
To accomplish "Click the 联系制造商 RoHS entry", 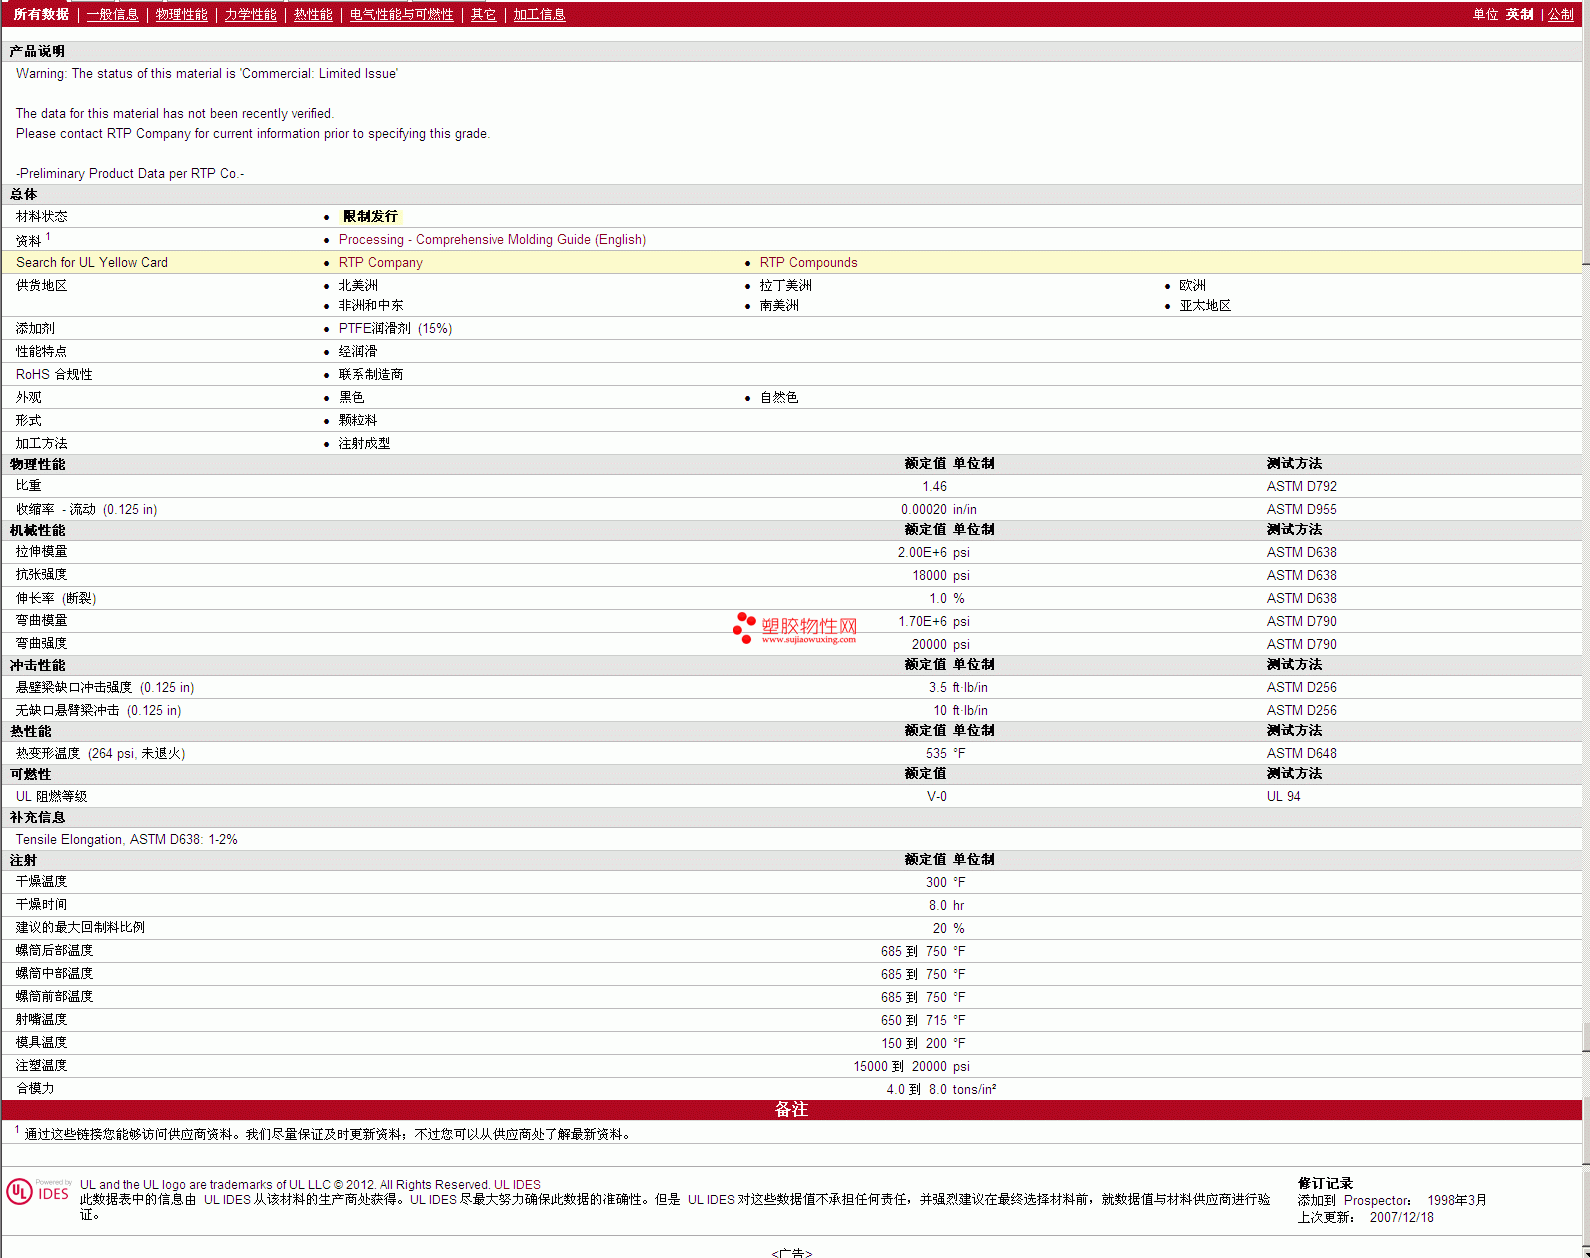I will 371,374.
